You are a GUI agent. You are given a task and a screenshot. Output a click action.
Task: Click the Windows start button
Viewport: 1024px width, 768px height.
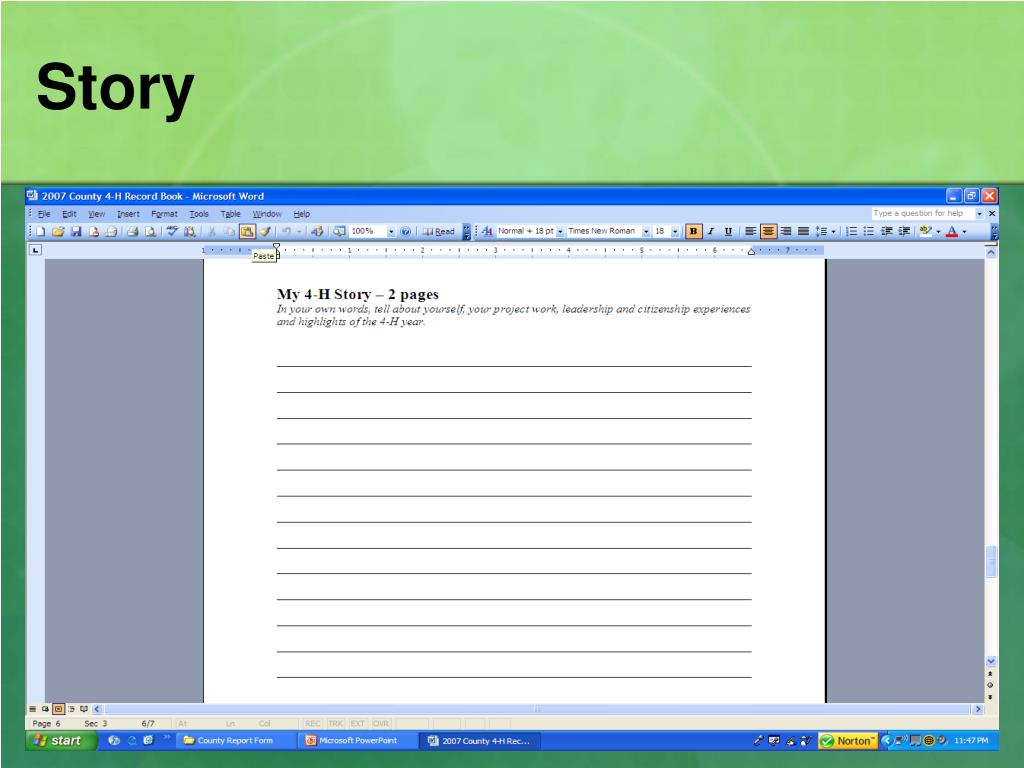click(x=60, y=740)
